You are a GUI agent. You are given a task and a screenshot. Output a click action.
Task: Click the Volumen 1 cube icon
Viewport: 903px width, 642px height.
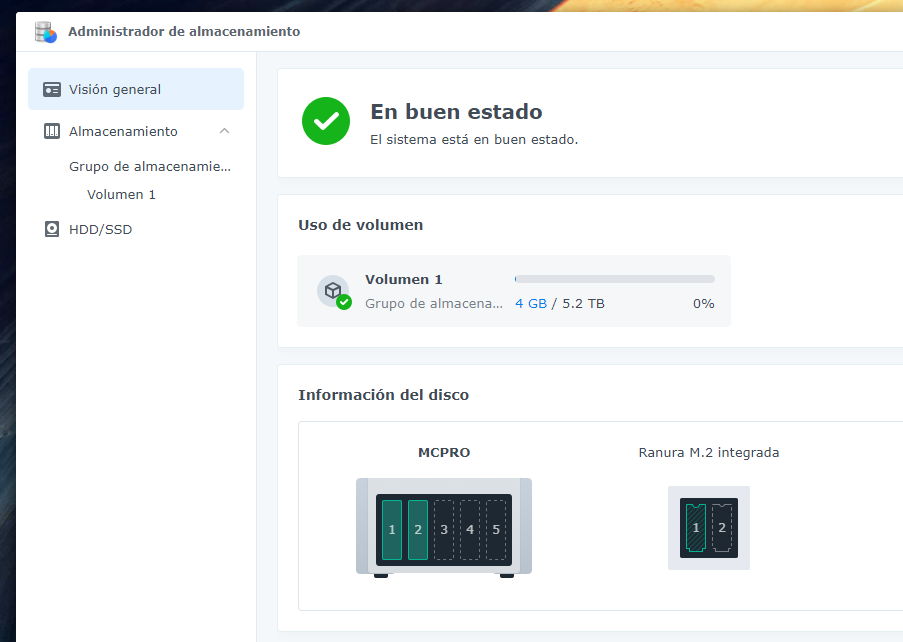(x=333, y=290)
